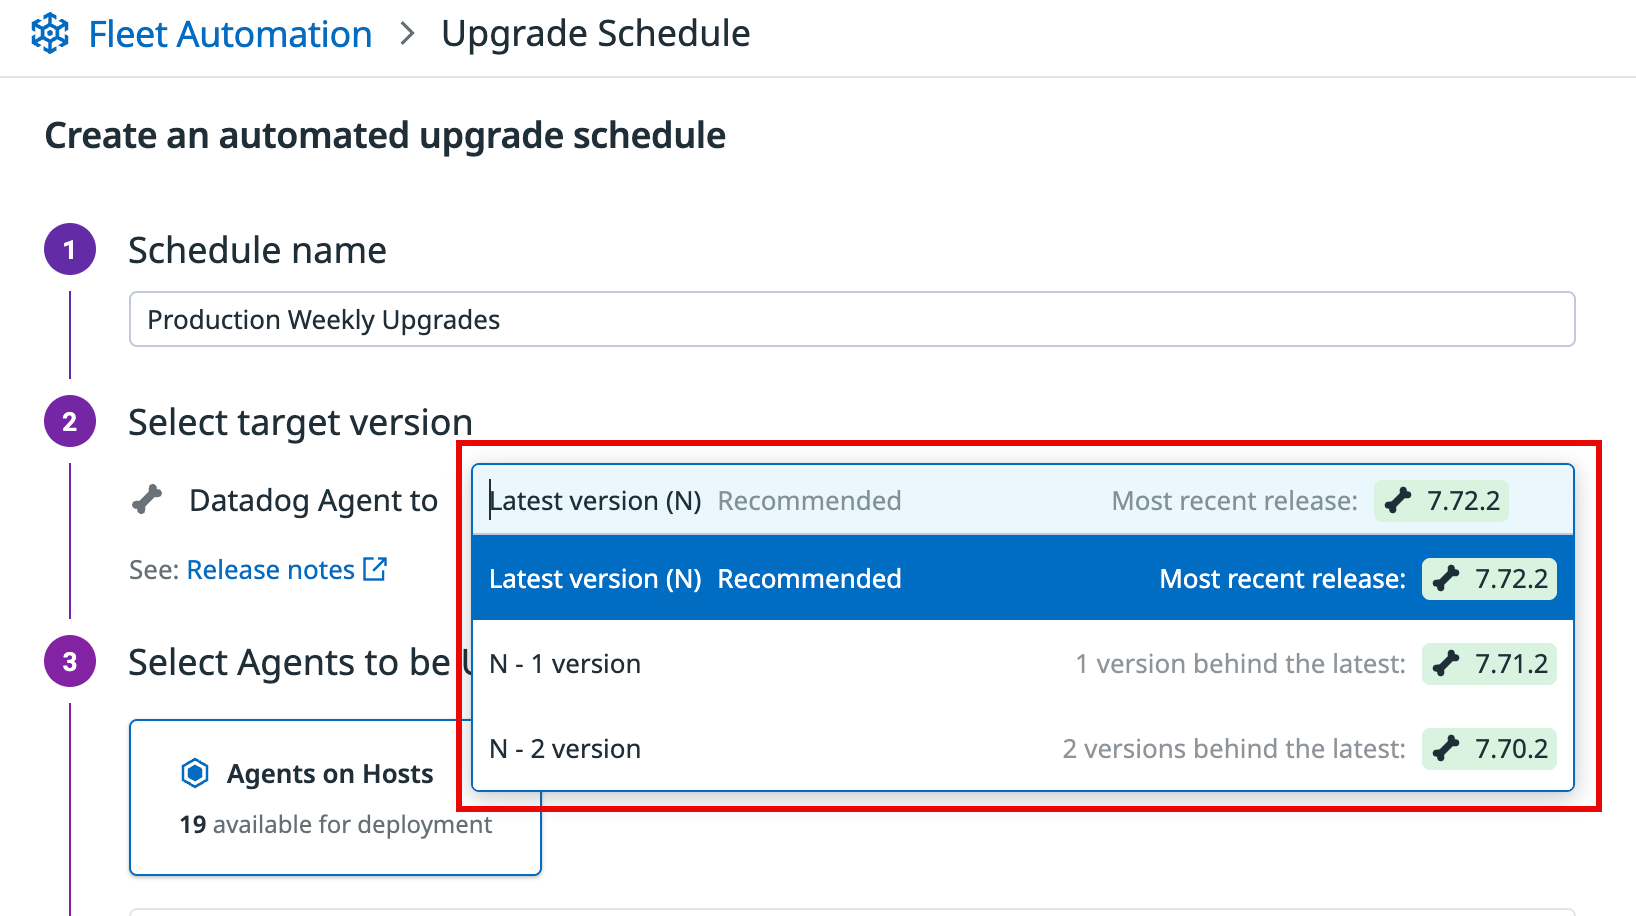Click the Agents on Hosts hexagon icon
This screenshot has height=916, width=1636.
195,773
